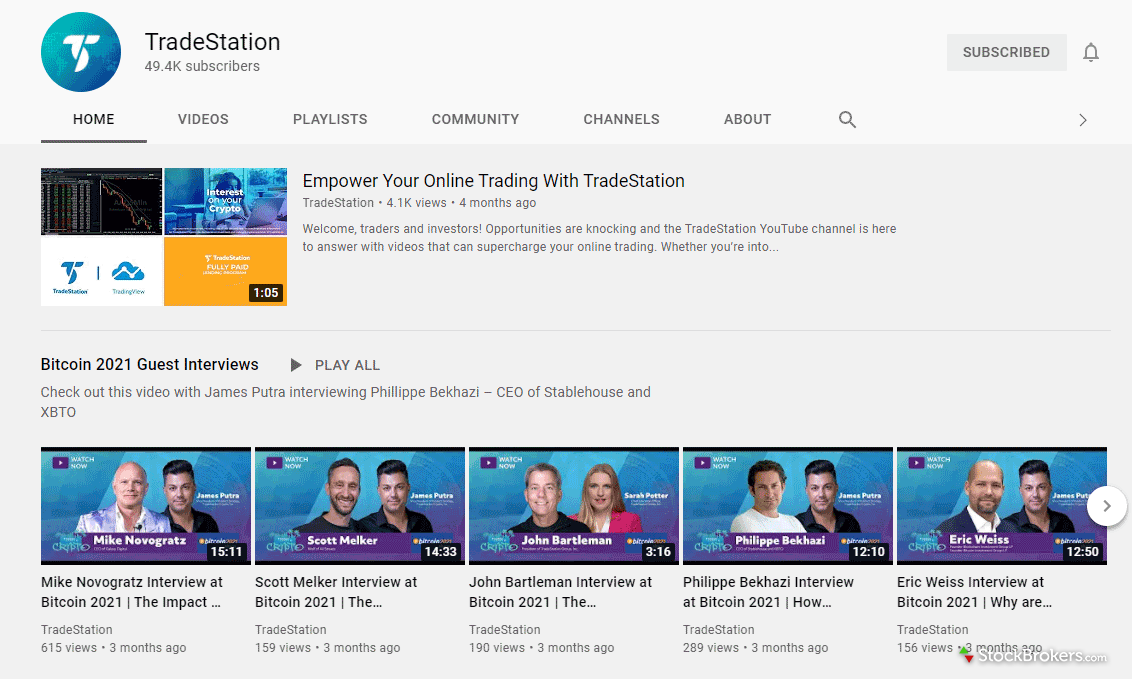Play the featured channel trailer thumbnail
The height and width of the screenshot is (679, 1132).
pyautogui.click(x=164, y=237)
